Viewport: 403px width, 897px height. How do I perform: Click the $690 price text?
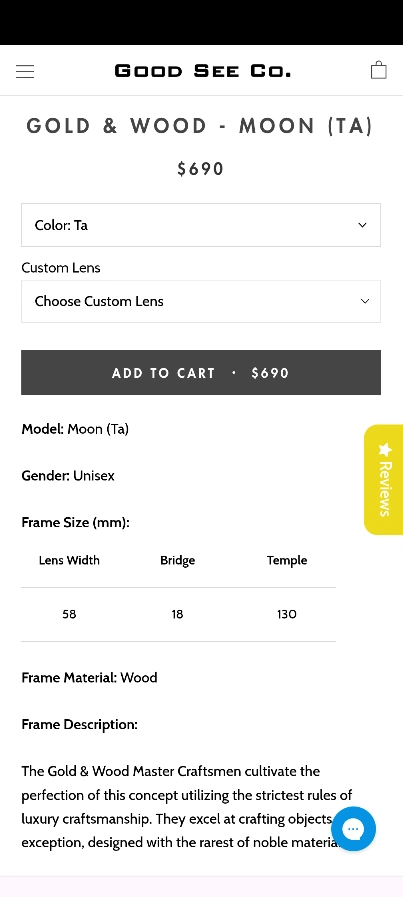pos(200,169)
